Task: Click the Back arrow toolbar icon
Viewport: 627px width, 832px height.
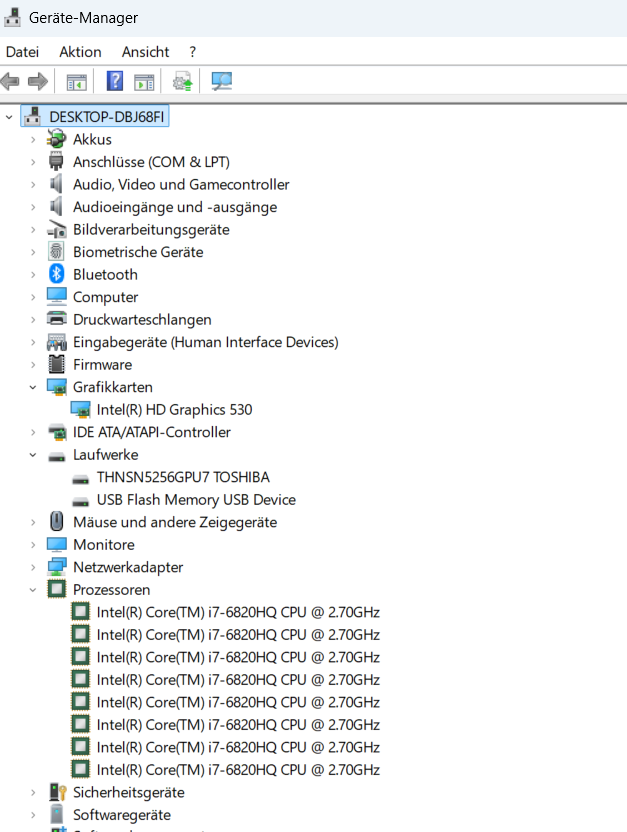Action: point(10,81)
